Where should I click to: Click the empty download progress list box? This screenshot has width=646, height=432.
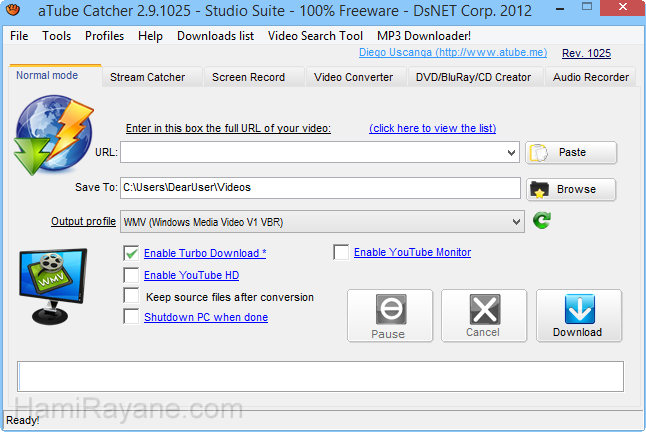click(x=320, y=376)
